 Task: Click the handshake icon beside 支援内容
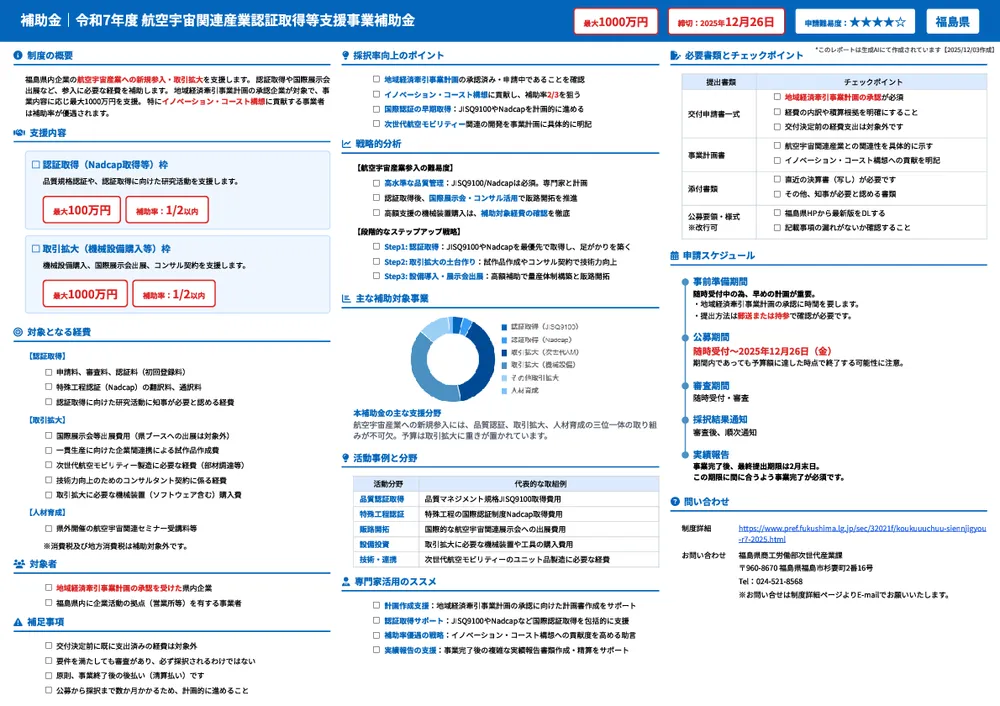tap(18, 132)
